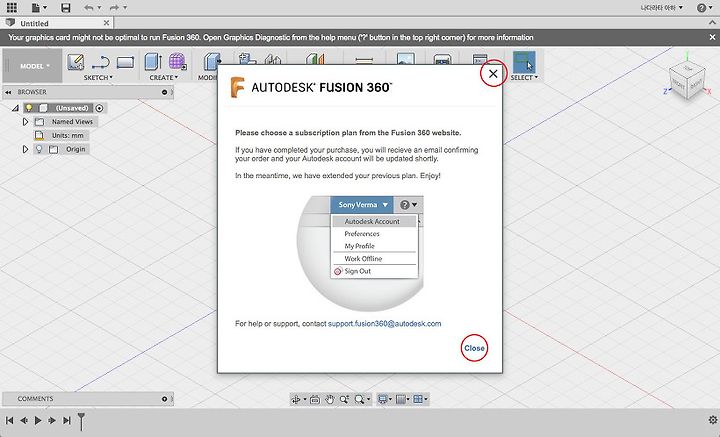Click the Insert image toolbar icon
720x437 pixels.
point(405,59)
